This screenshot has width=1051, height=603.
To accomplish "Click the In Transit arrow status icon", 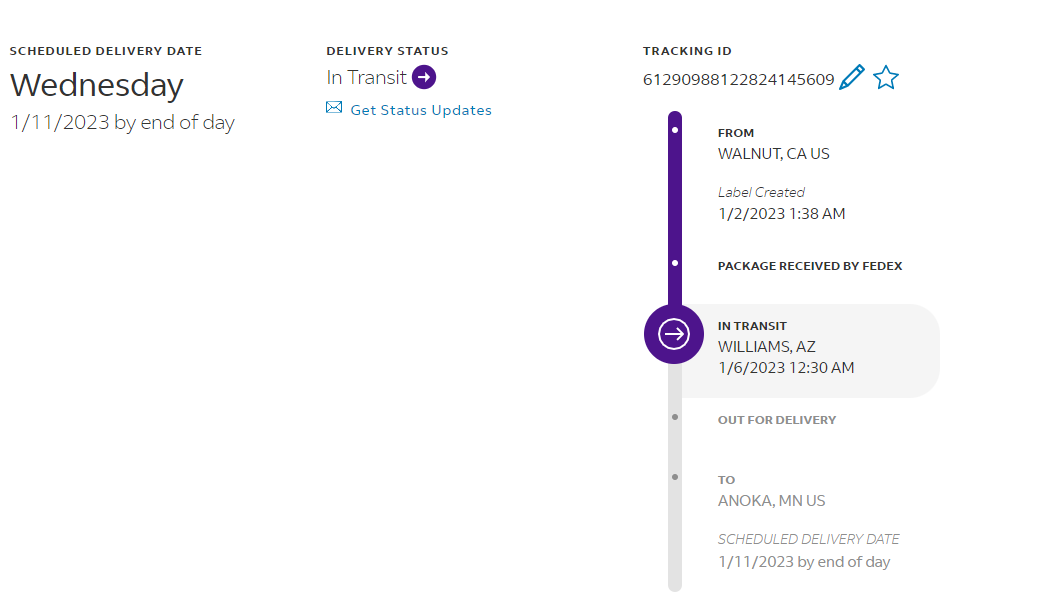I will click(x=424, y=77).
